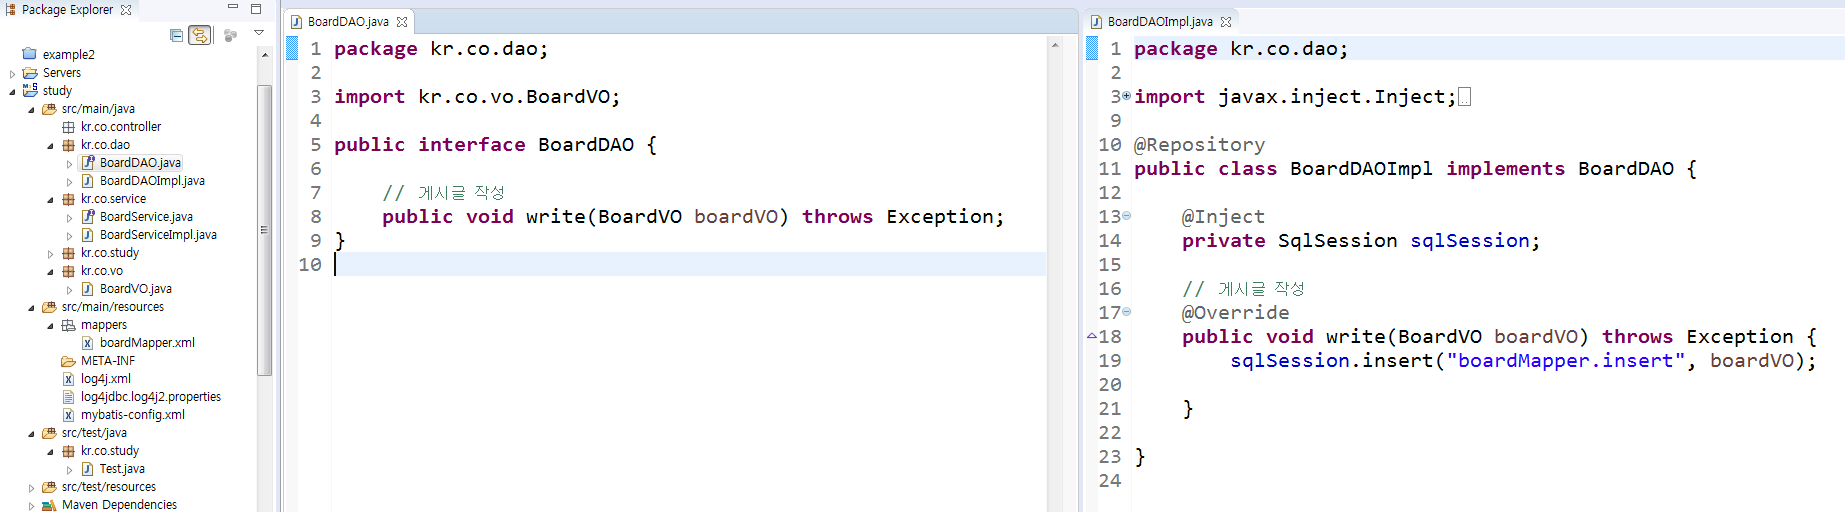
Task: Click the BoardDAO.java file icon in tree
Action: click(x=88, y=163)
